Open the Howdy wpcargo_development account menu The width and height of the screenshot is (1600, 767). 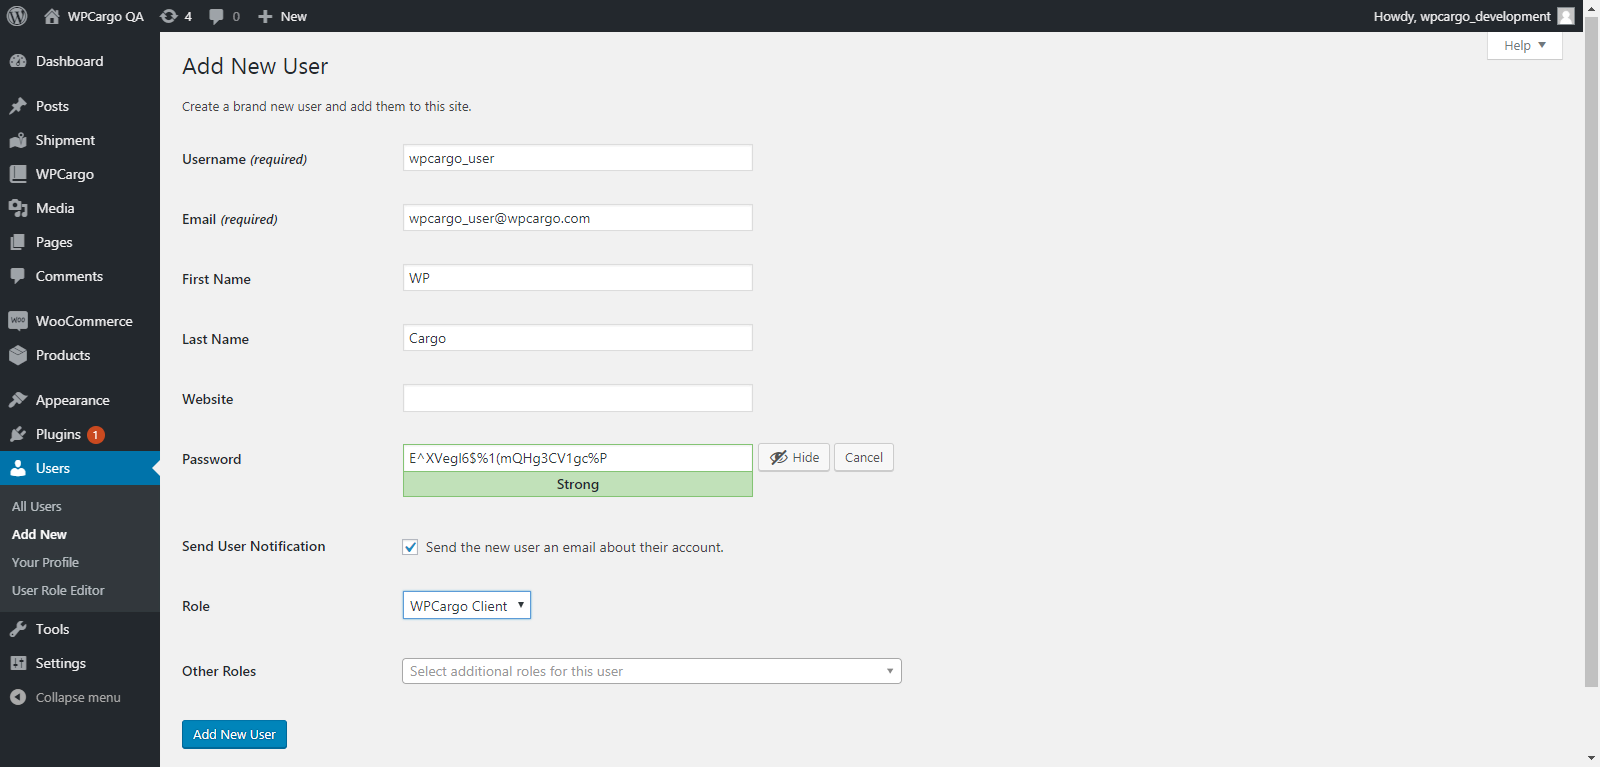coord(1473,16)
